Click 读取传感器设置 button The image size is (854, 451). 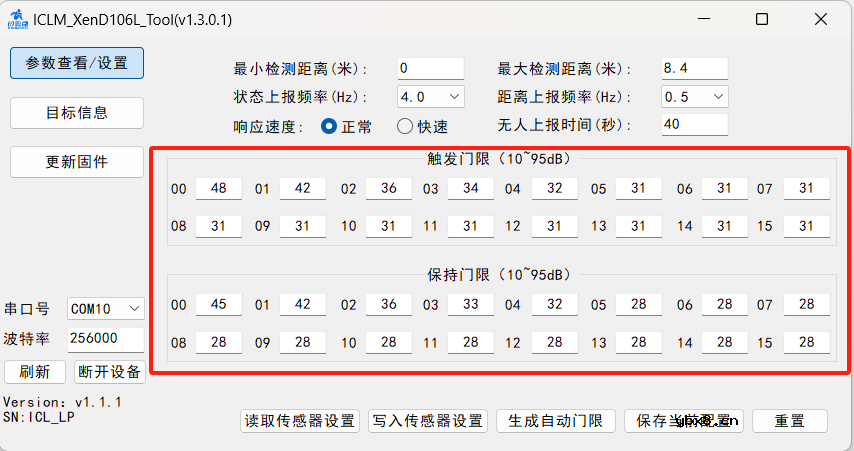pos(300,421)
